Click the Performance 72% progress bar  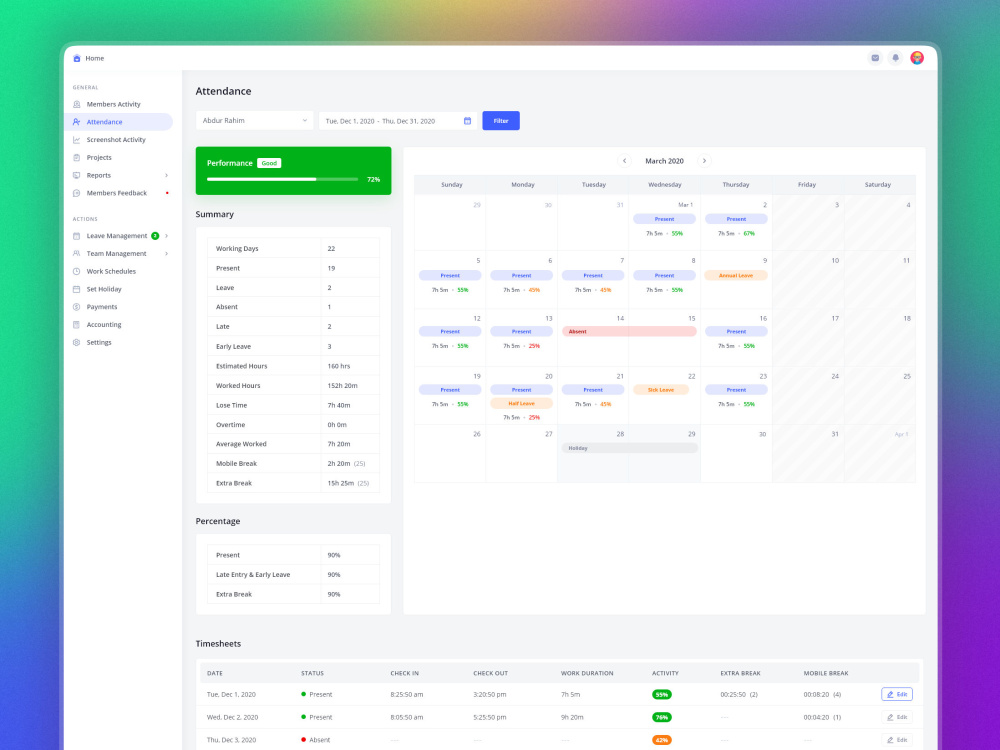point(282,179)
